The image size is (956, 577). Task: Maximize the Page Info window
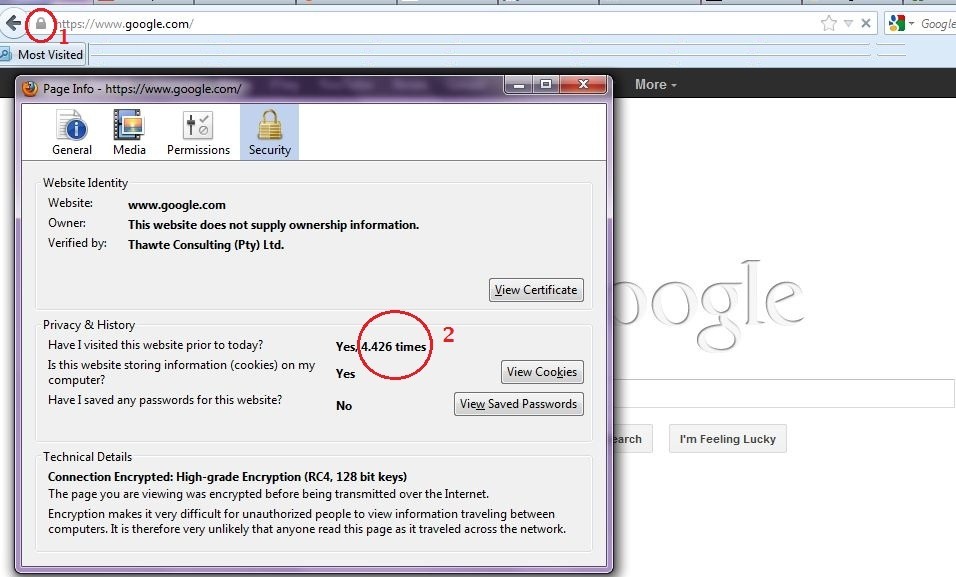[546, 85]
